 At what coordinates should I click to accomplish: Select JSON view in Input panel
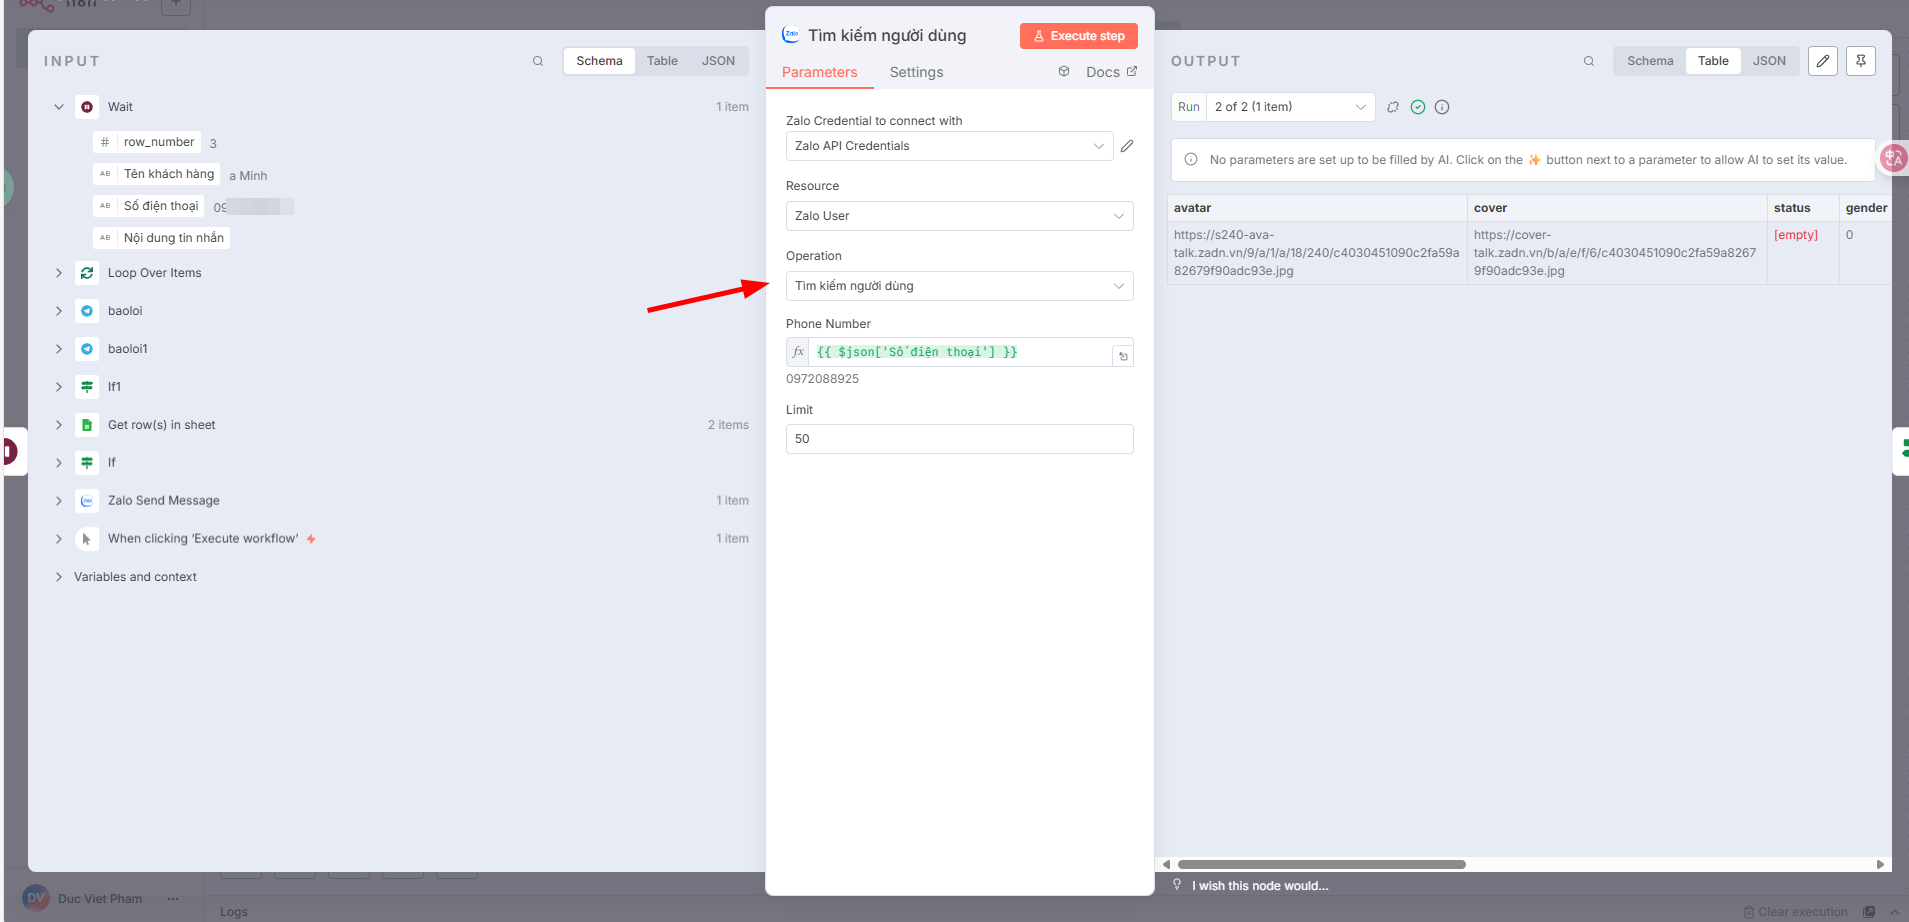(718, 61)
